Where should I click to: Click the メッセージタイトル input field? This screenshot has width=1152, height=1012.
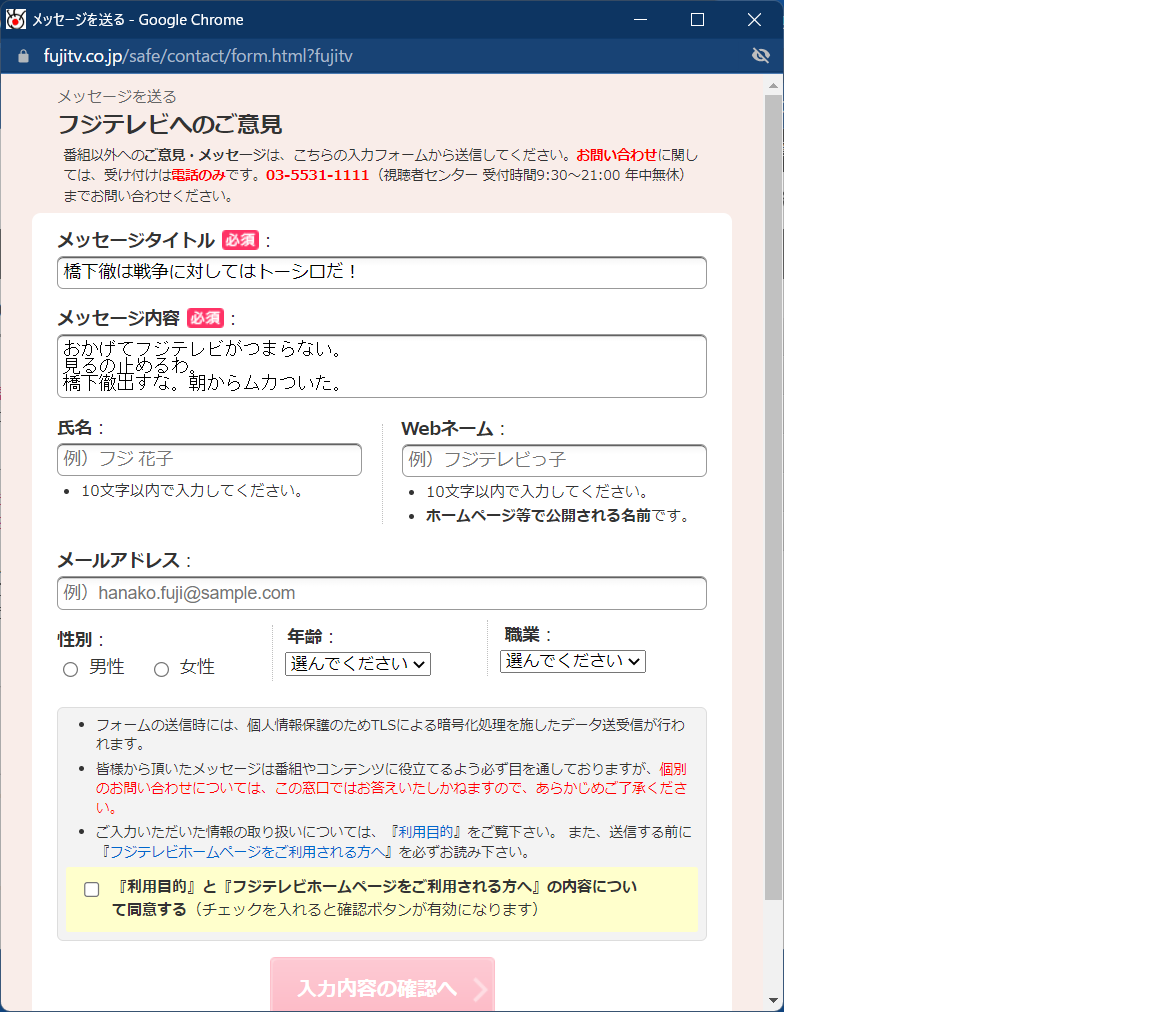(382, 273)
